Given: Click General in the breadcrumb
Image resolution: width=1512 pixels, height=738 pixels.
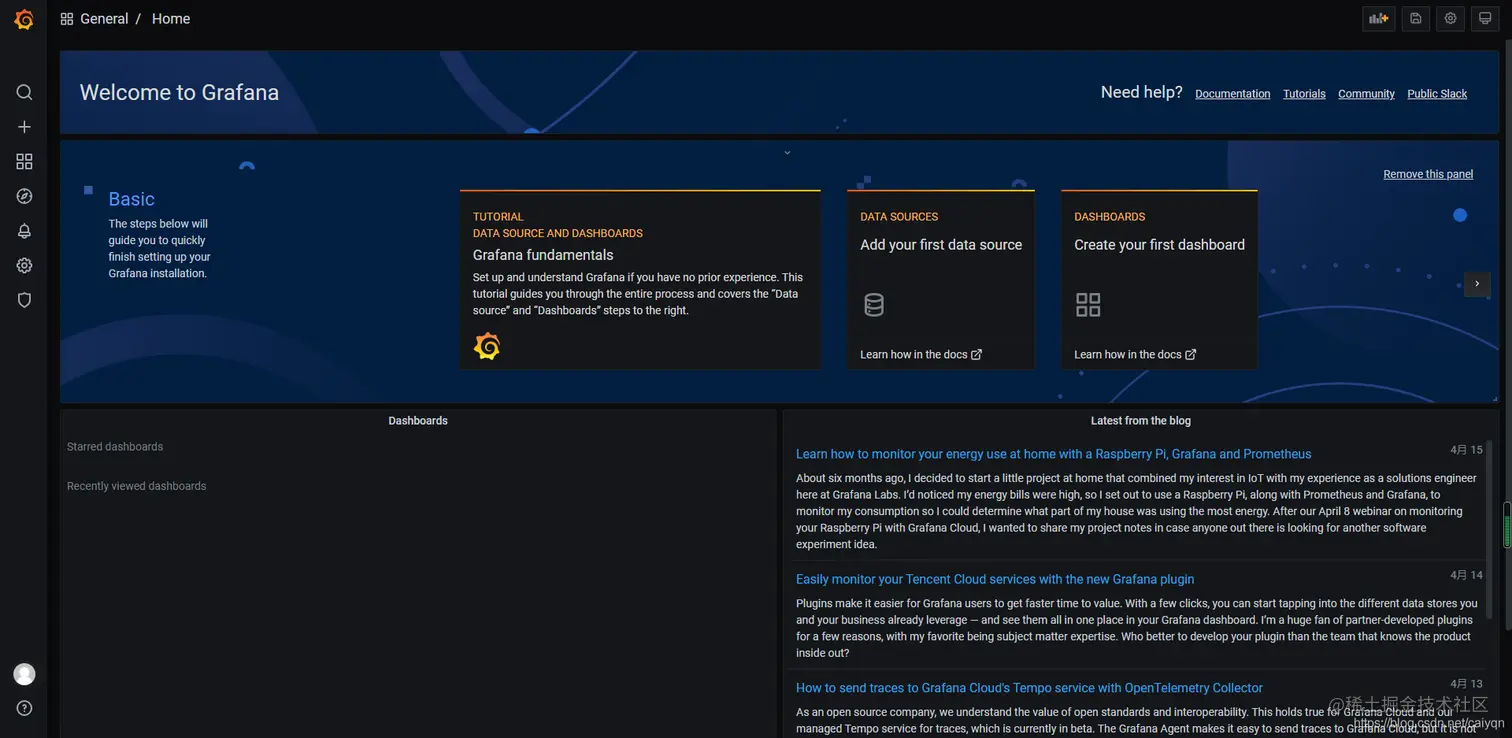Looking at the screenshot, I should point(104,19).
